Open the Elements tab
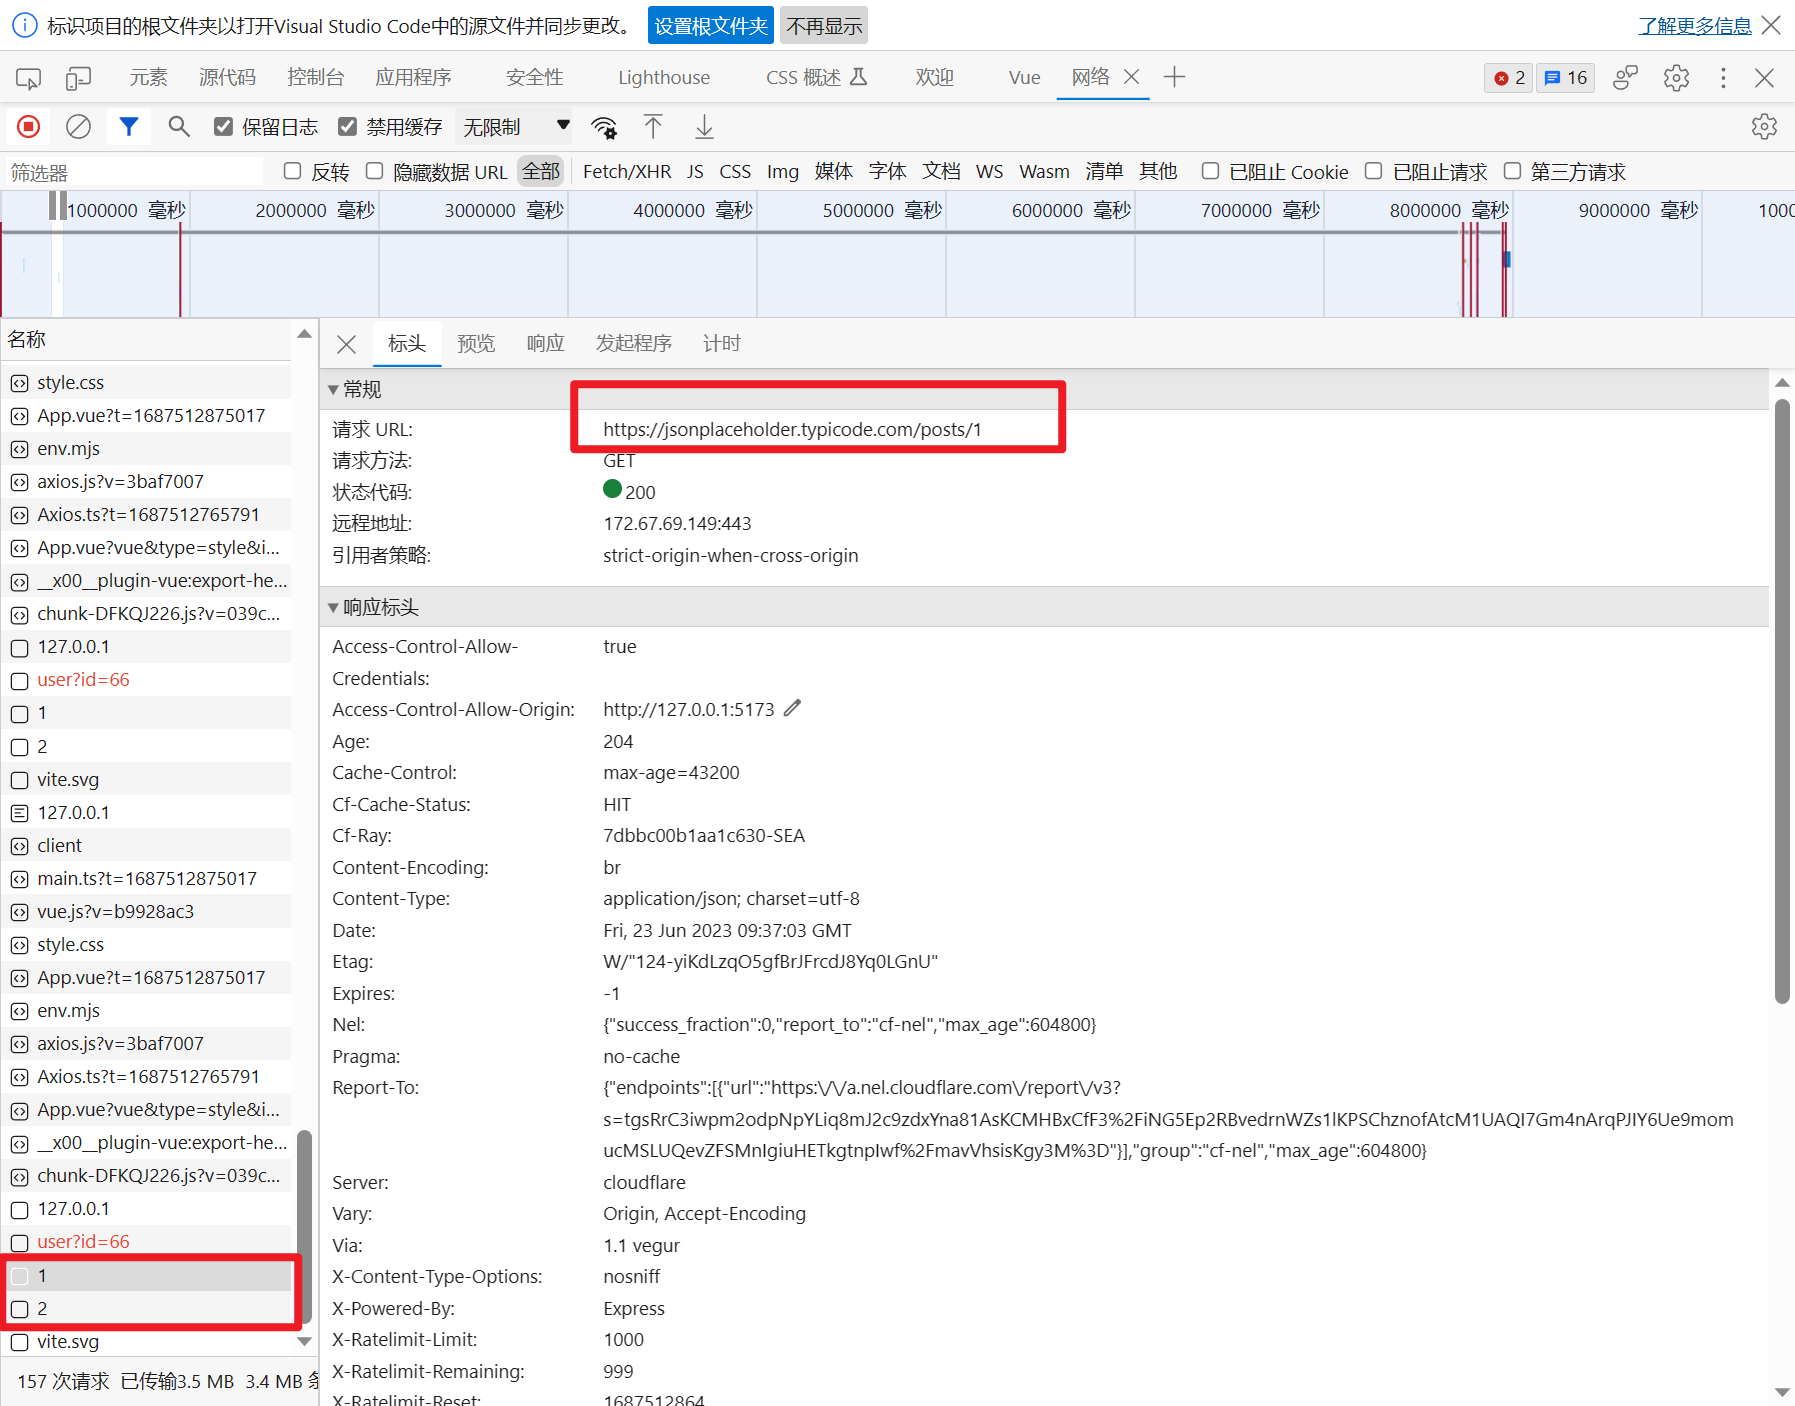 tap(148, 77)
